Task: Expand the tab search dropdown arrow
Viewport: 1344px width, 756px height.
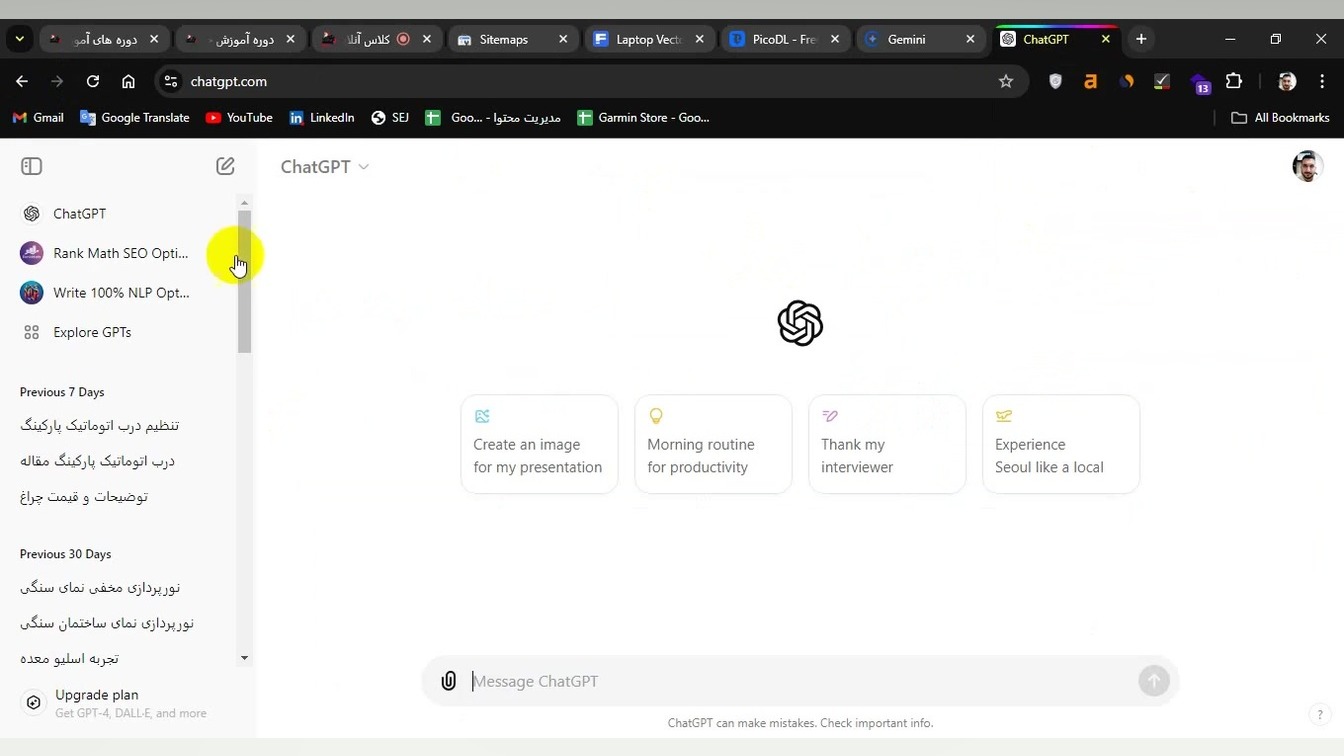Action: (x=19, y=39)
